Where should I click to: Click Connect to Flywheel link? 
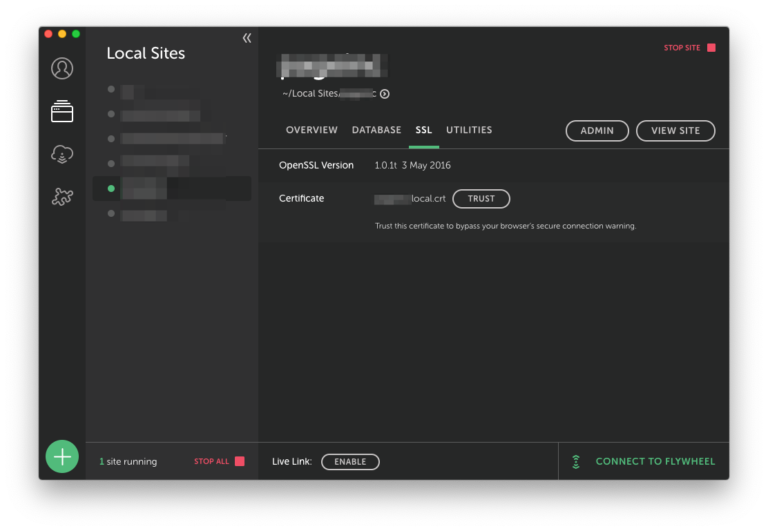[655, 462]
